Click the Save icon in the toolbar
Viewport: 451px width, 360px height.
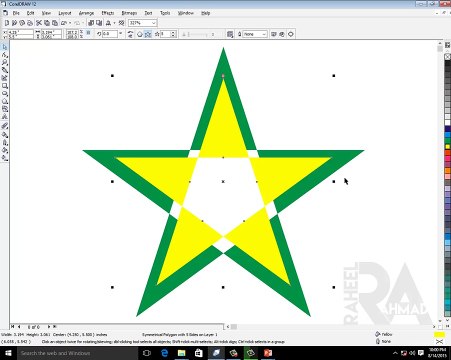(x=22, y=23)
